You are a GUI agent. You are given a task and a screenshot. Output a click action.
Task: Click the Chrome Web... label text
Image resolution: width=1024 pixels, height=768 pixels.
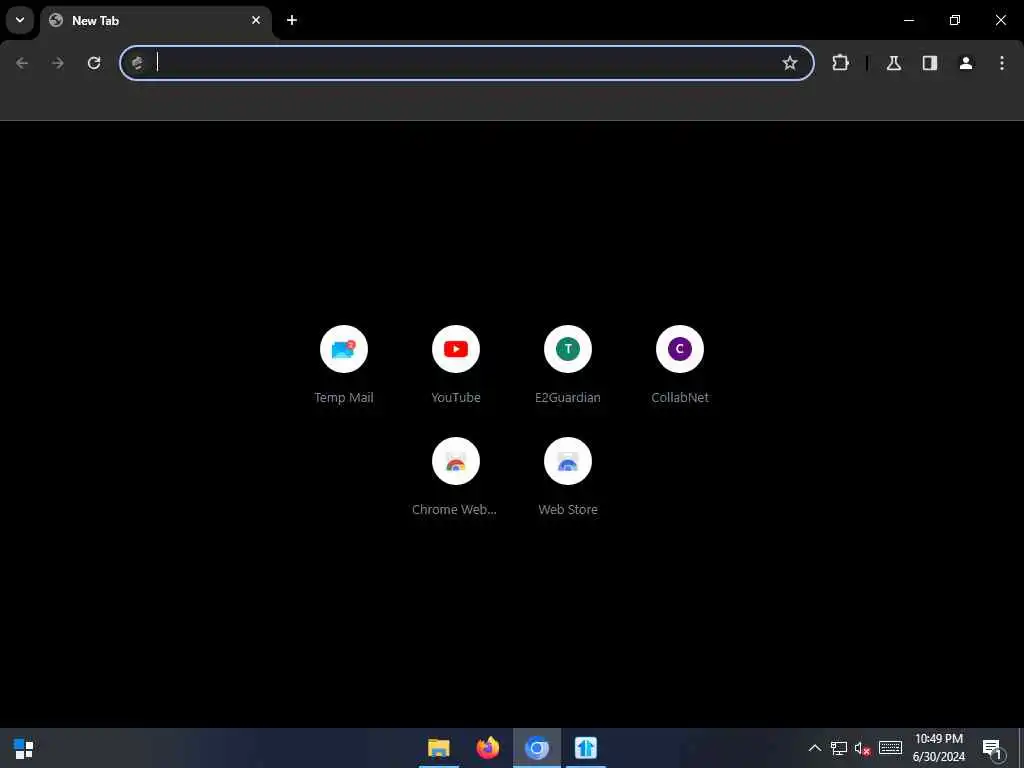pyautogui.click(x=455, y=509)
